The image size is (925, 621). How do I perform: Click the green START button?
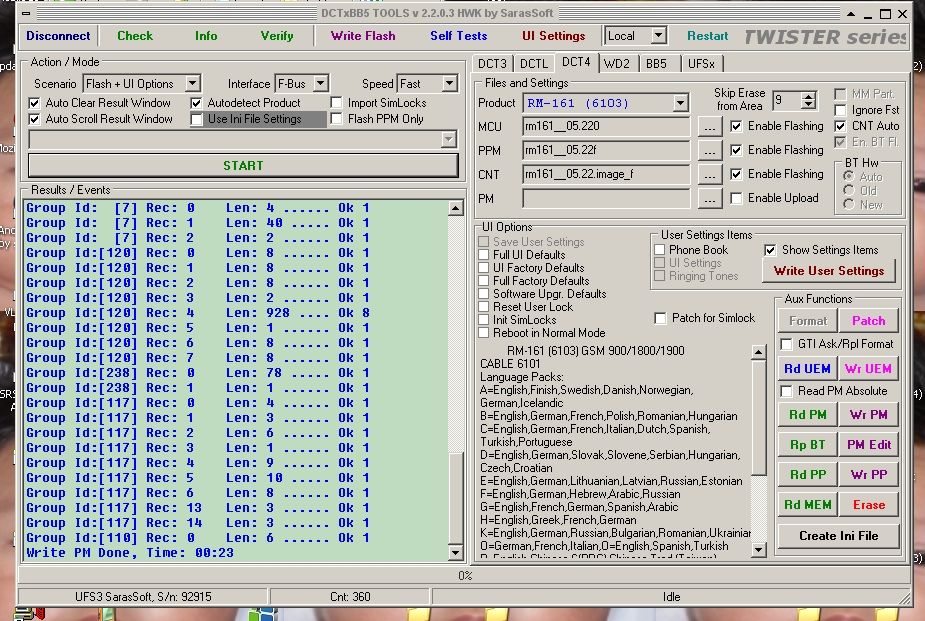click(x=243, y=165)
